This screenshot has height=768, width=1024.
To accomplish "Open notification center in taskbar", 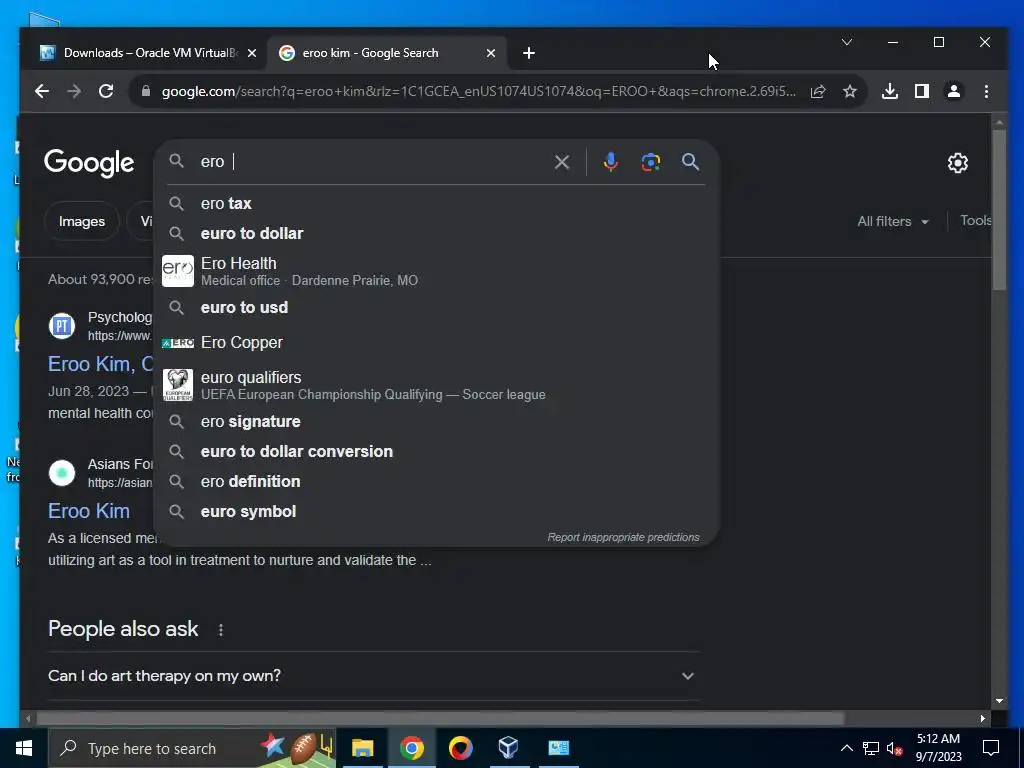I will [x=991, y=748].
